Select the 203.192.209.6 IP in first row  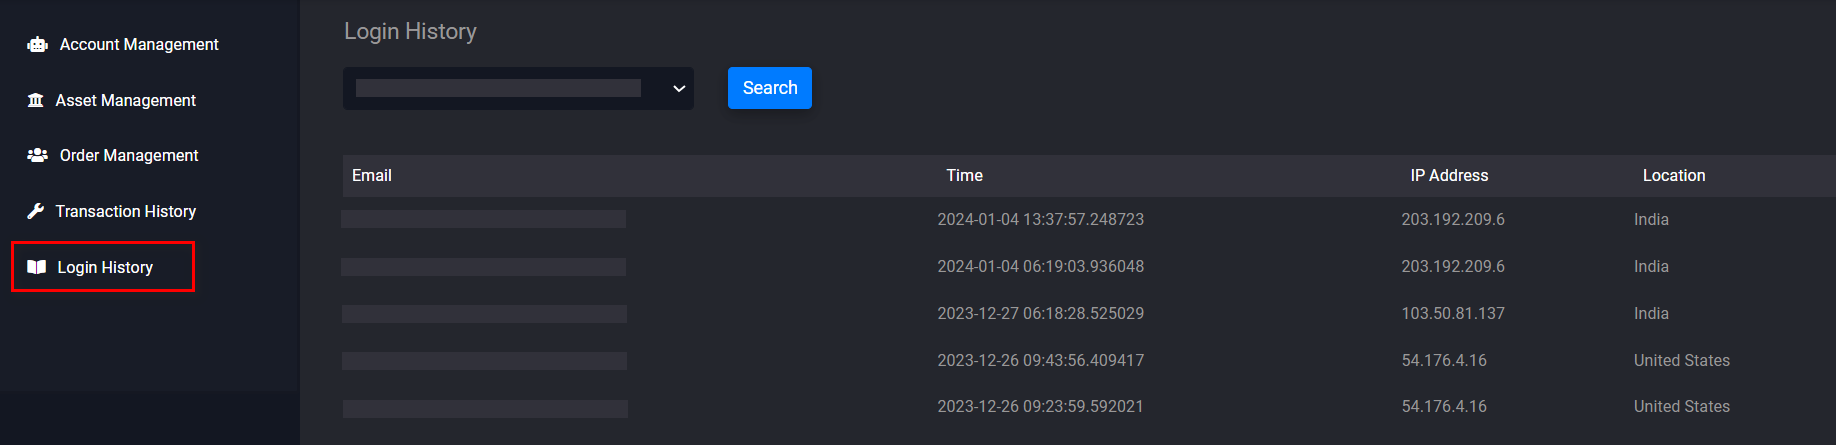pos(1453,219)
